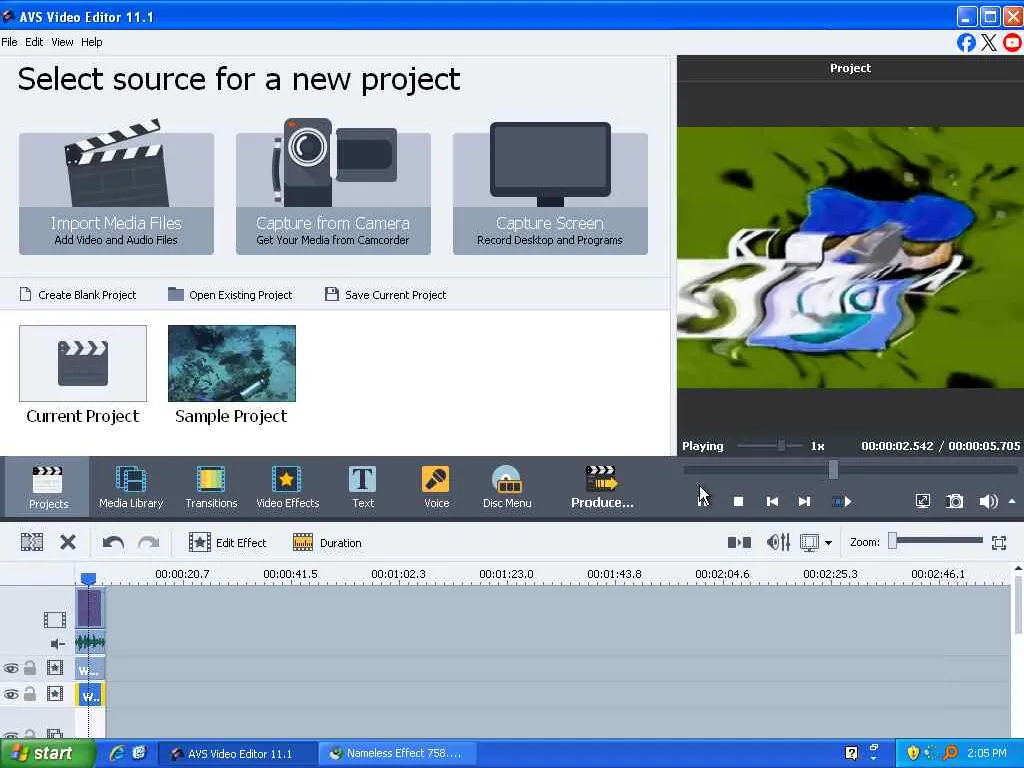Click the timeline playhead marker
The height and width of the screenshot is (768, 1024).
pos(88,579)
